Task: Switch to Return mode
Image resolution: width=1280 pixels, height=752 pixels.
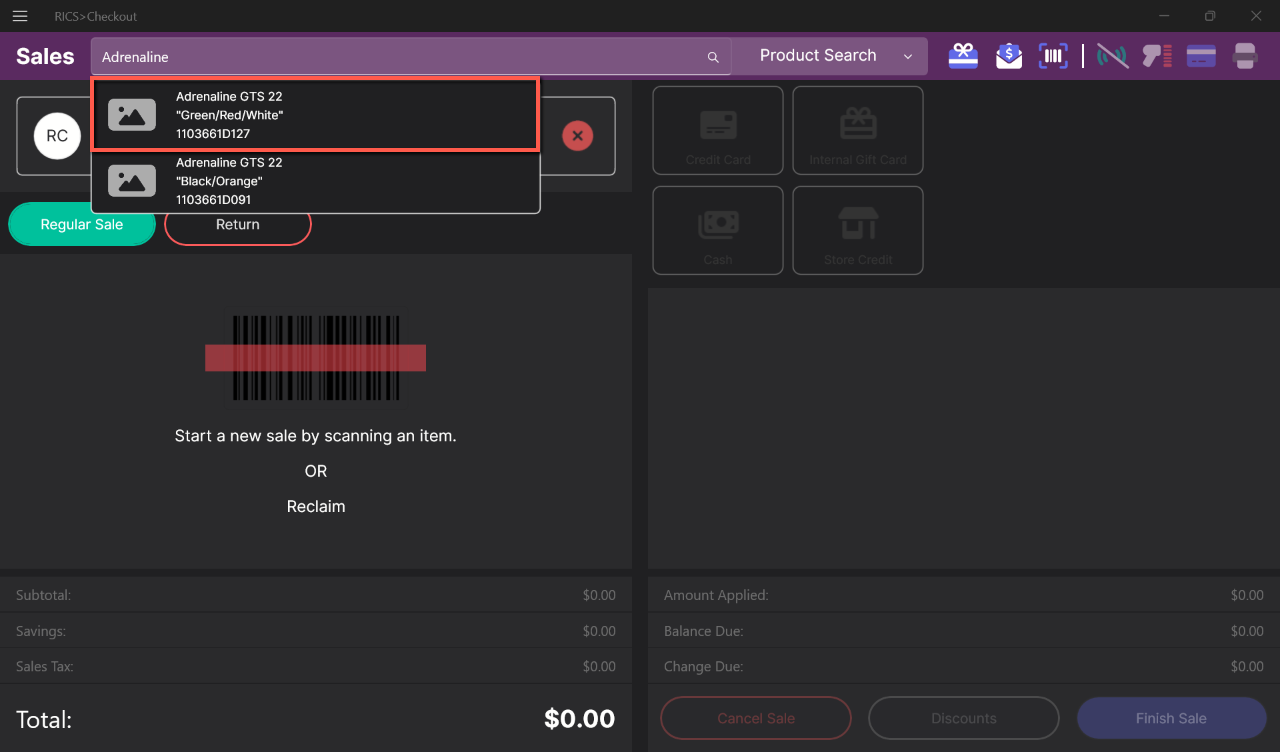Action: coord(238,225)
